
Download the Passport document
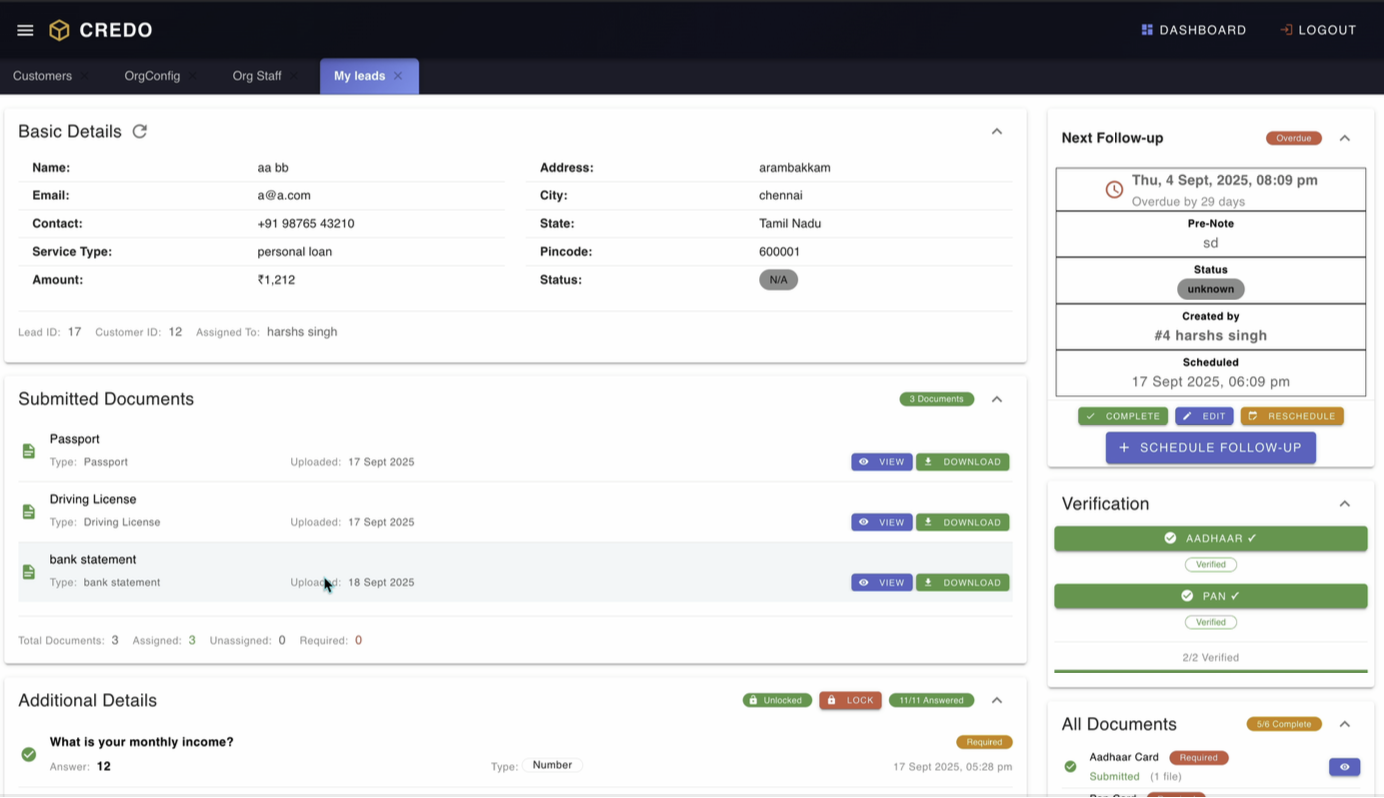pos(962,462)
